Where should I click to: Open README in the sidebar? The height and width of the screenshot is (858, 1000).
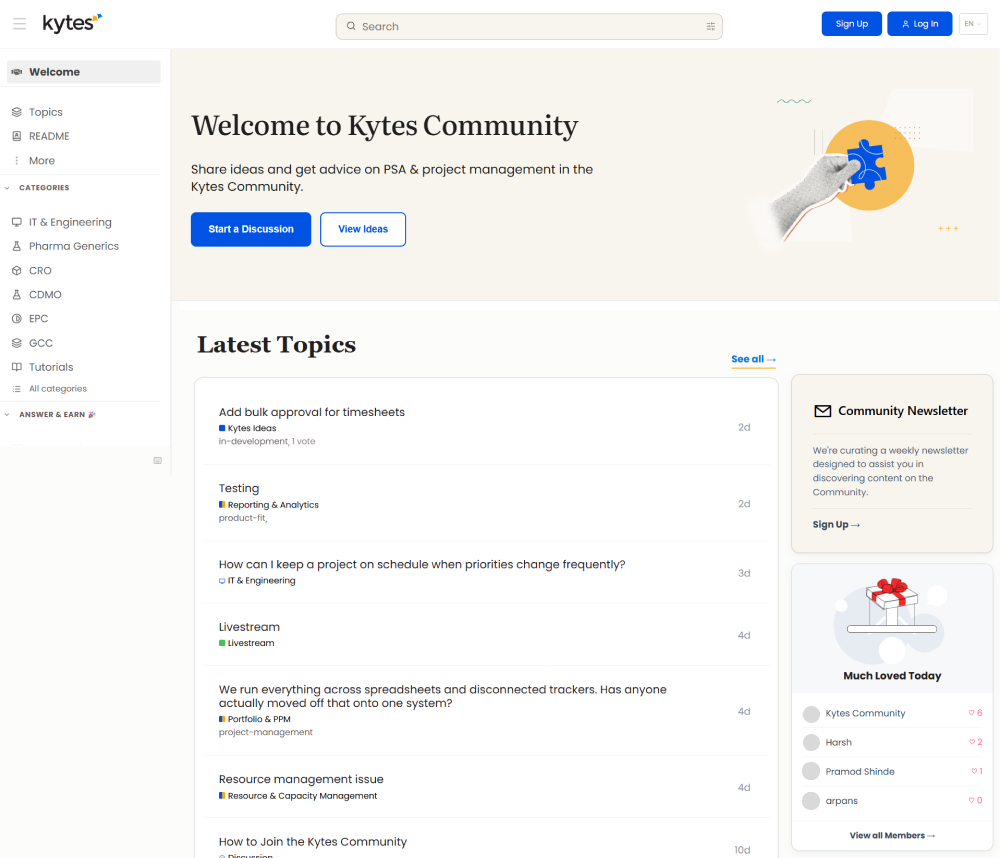pyautogui.click(x=49, y=137)
